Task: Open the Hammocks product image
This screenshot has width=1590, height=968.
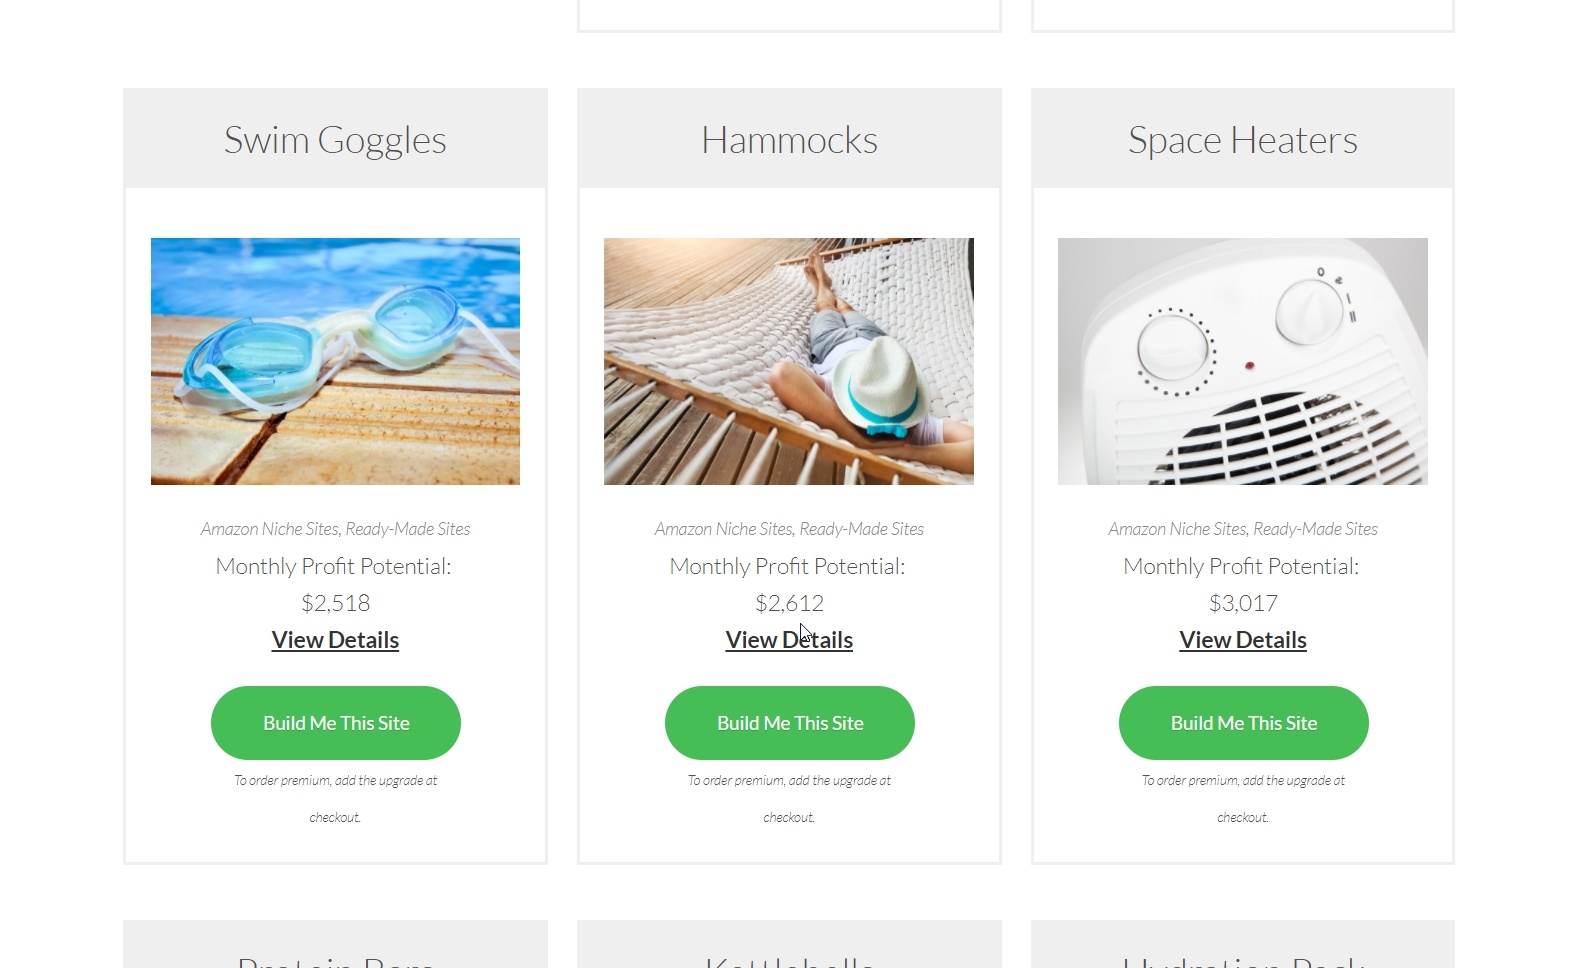Action: click(x=789, y=361)
